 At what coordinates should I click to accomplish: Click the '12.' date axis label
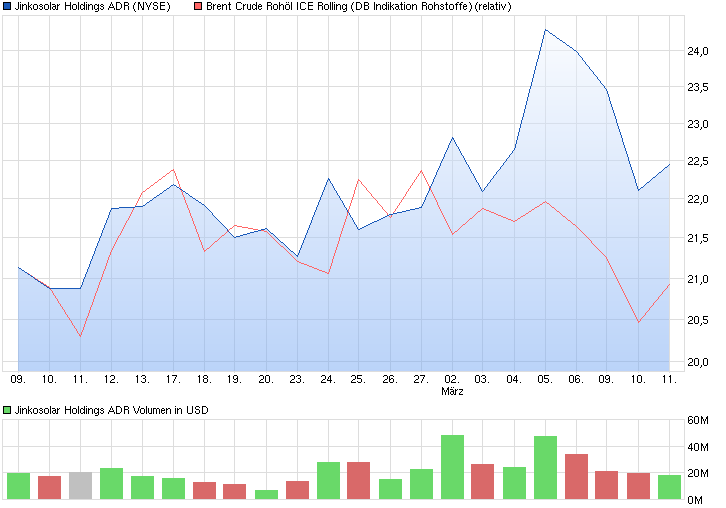[x=111, y=379]
